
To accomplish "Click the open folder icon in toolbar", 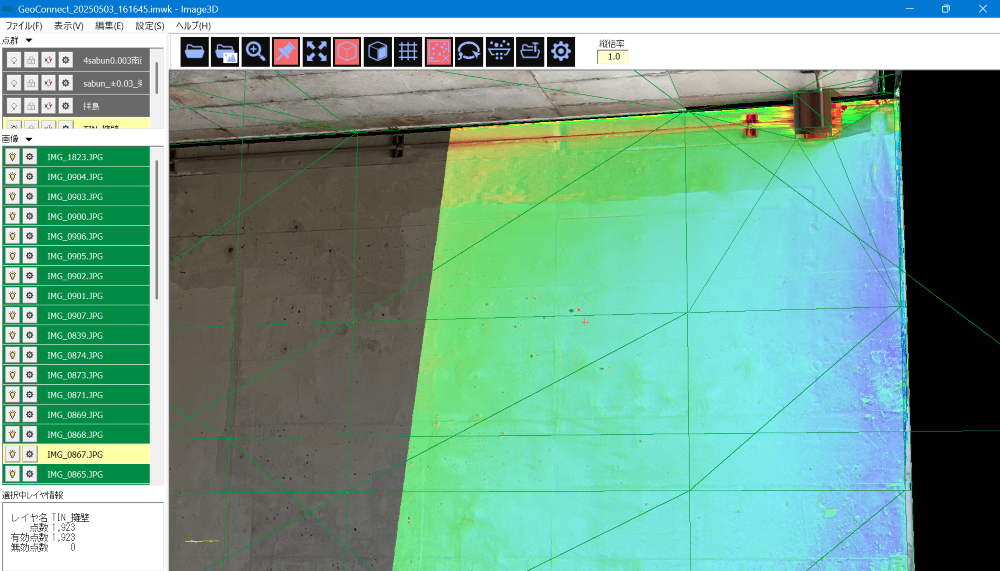I will click(196, 52).
